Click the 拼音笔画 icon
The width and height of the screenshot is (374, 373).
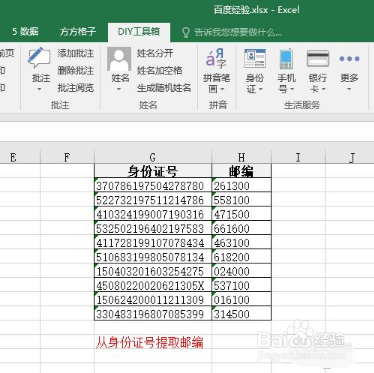coord(216,58)
